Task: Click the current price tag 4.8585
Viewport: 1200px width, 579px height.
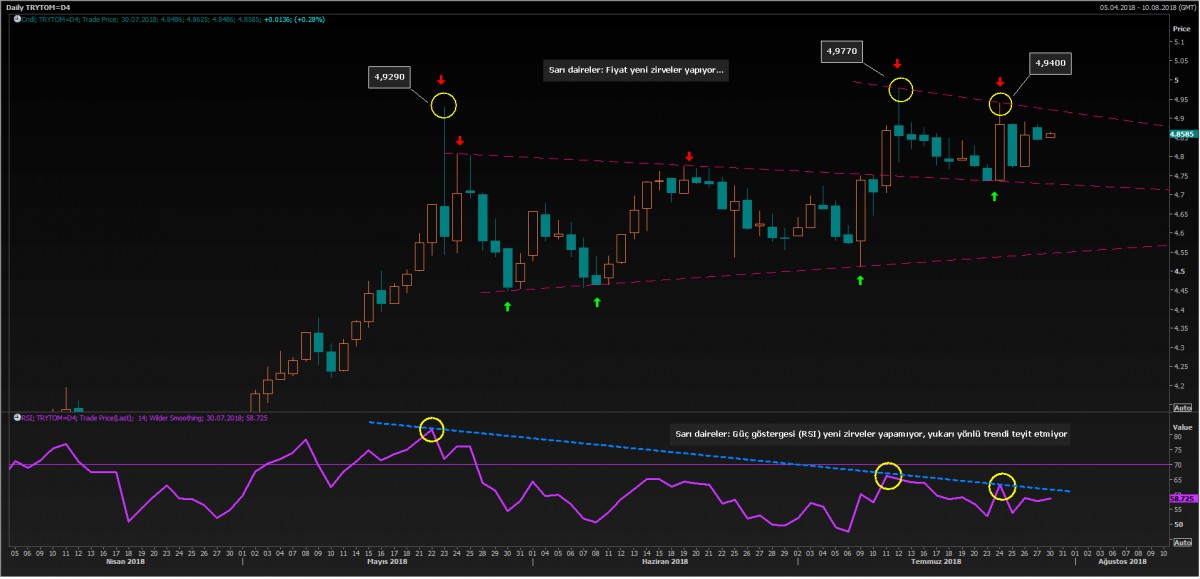Action: pyautogui.click(x=1183, y=133)
